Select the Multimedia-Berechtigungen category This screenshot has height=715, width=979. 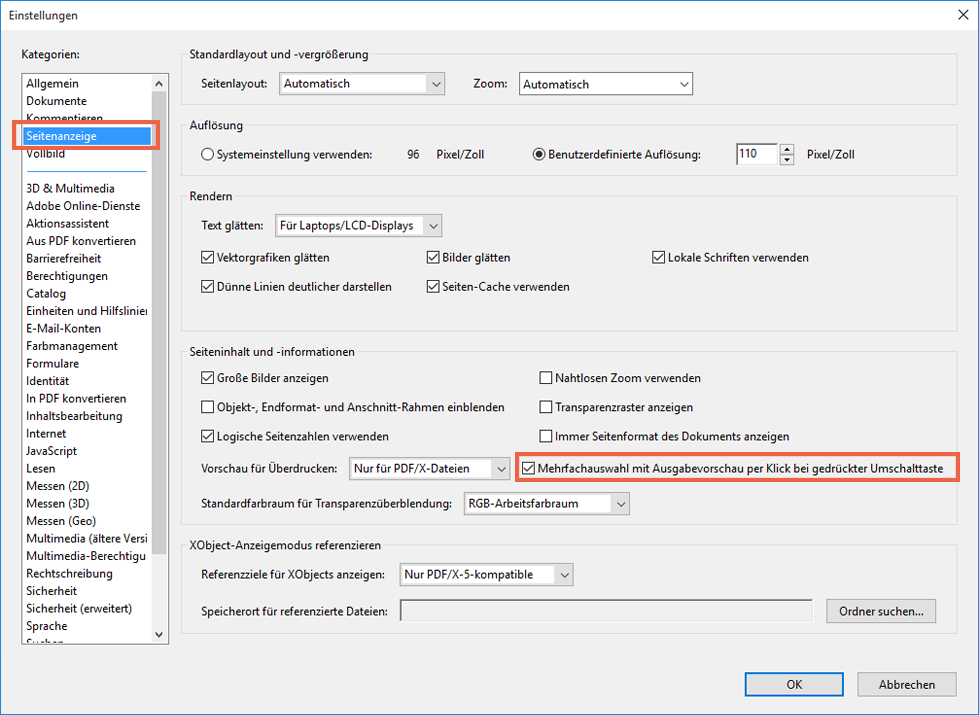click(x=86, y=556)
